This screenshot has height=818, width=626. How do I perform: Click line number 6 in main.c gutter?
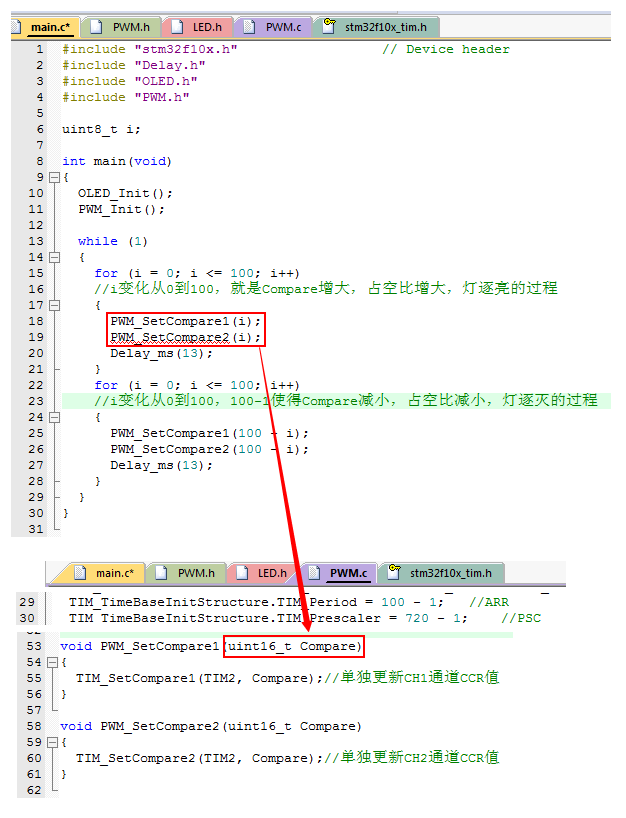coord(40,129)
